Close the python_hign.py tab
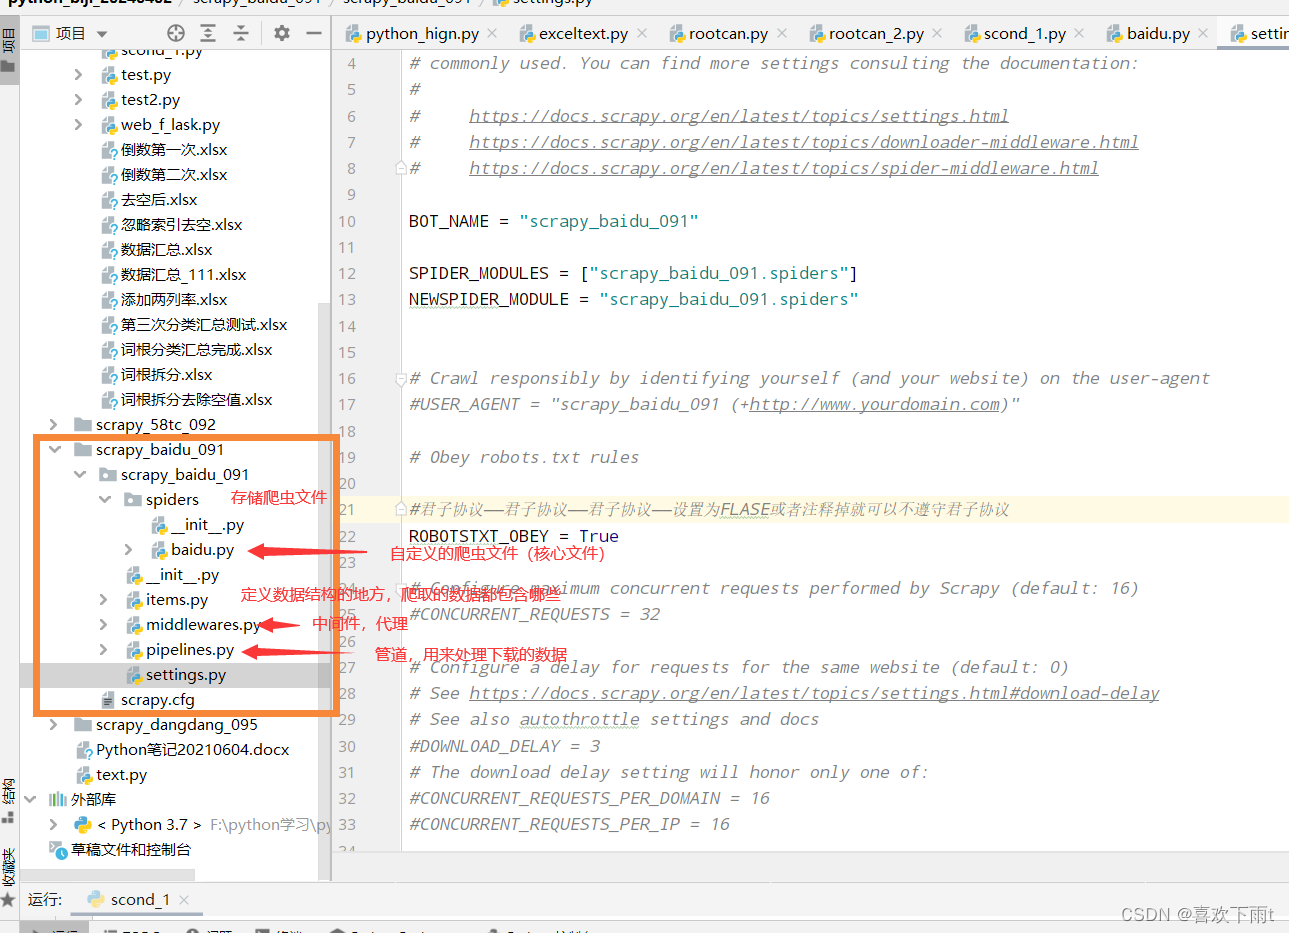The image size is (1289, 933). click(x=492, y=33)
